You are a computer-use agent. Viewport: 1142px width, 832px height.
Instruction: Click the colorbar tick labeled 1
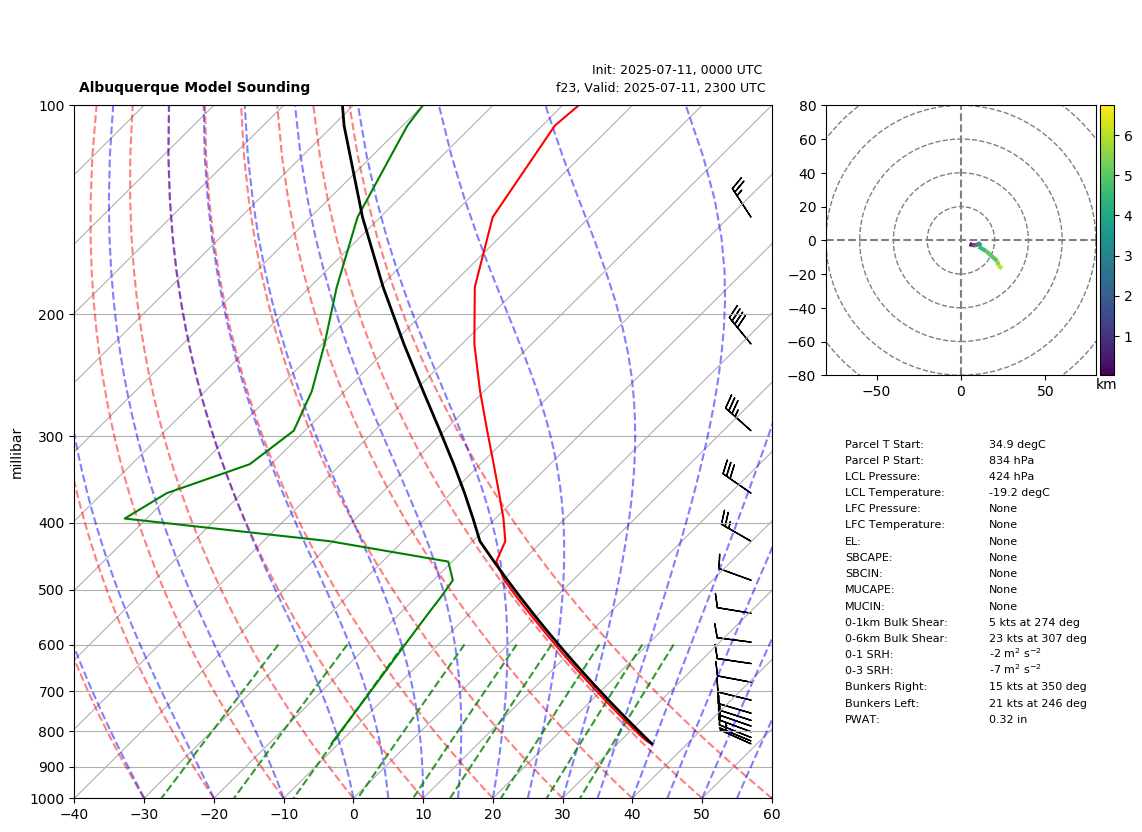[x=1128, y=337]
